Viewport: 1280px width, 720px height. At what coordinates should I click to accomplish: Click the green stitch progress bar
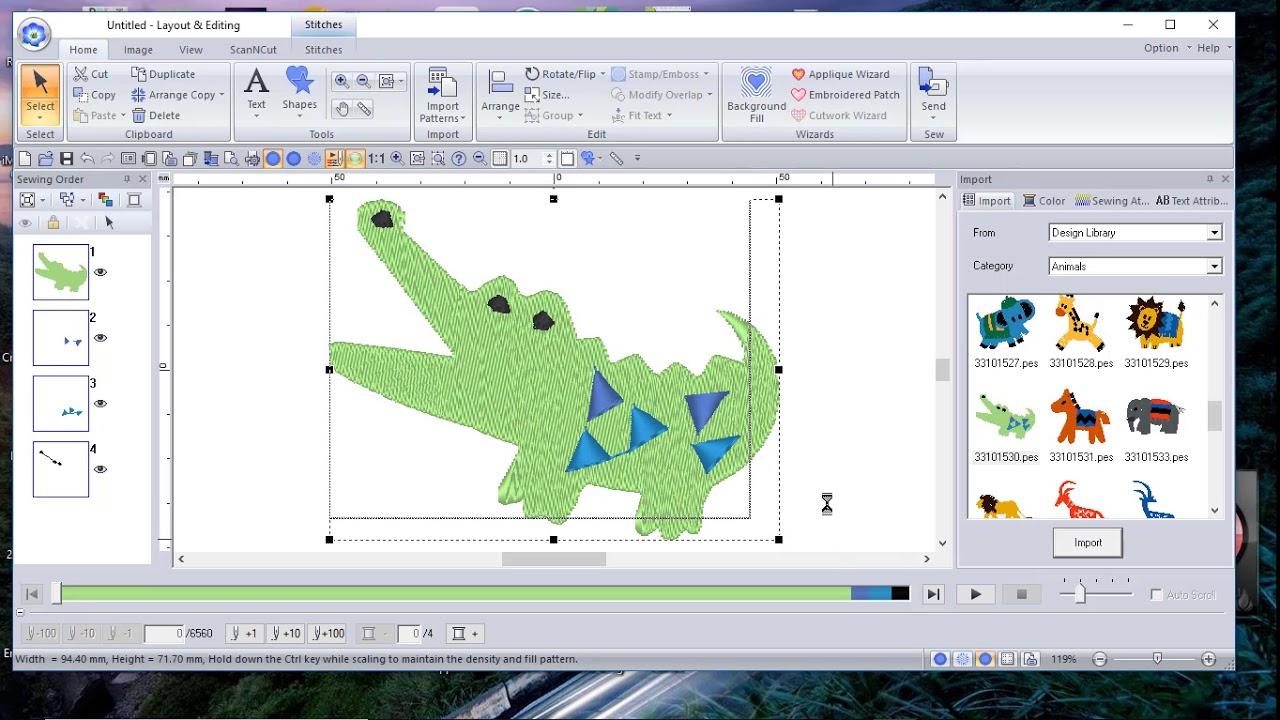click(455, 594)
